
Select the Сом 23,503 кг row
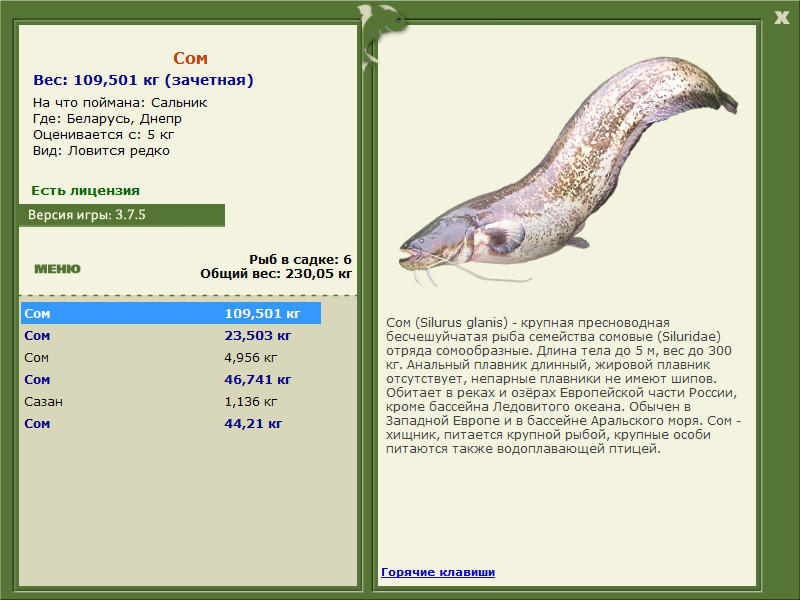pos(171,336)
